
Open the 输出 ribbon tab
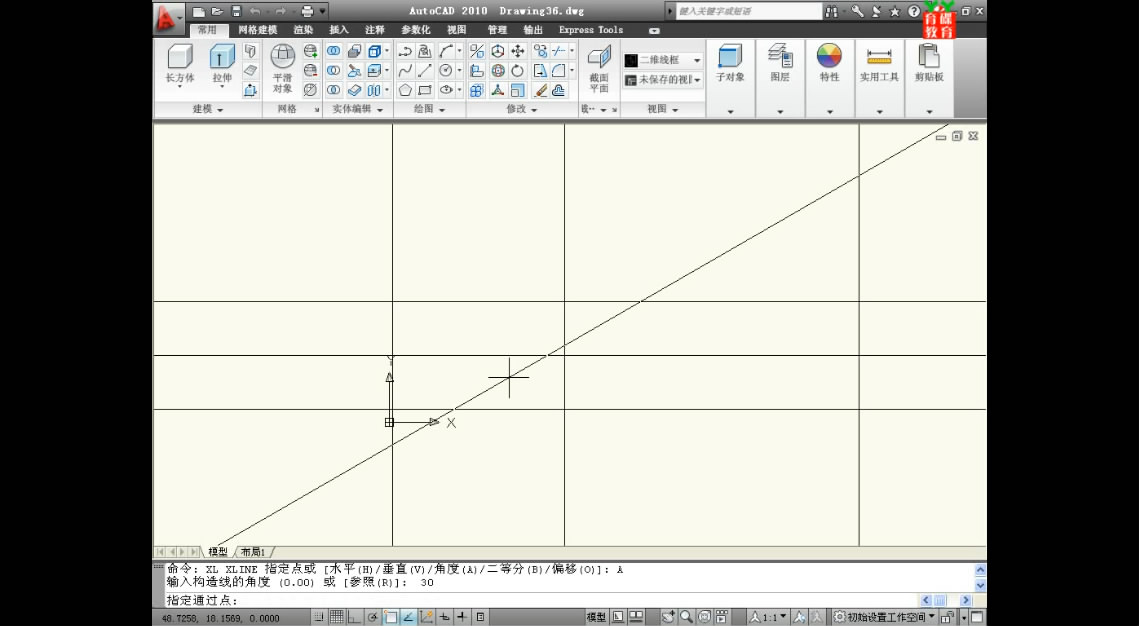(x=533, y=30)
